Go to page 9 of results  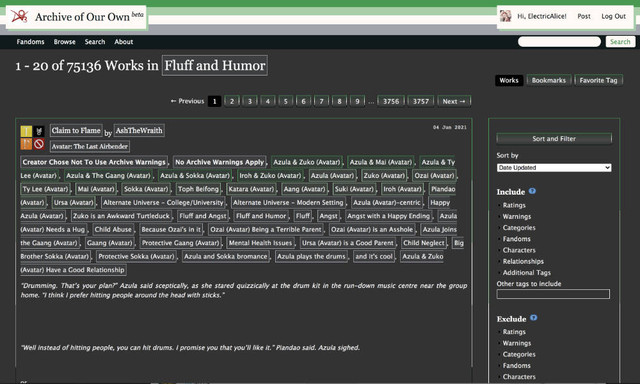(x=357, y=101)
